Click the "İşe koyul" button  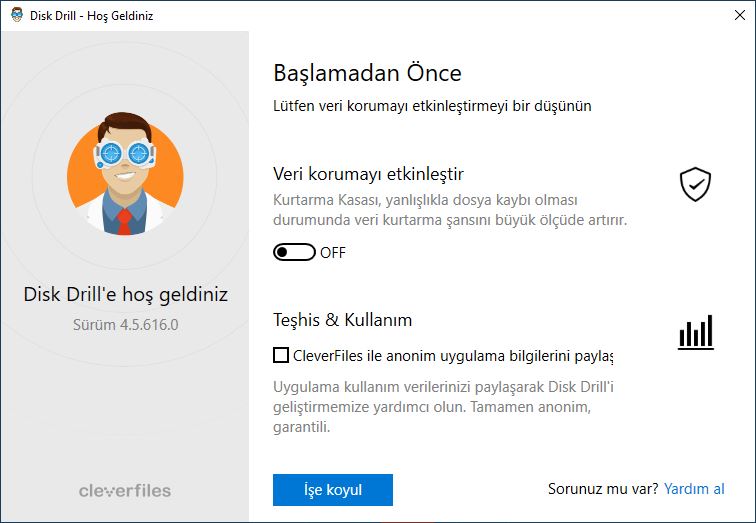coord(333,490)
